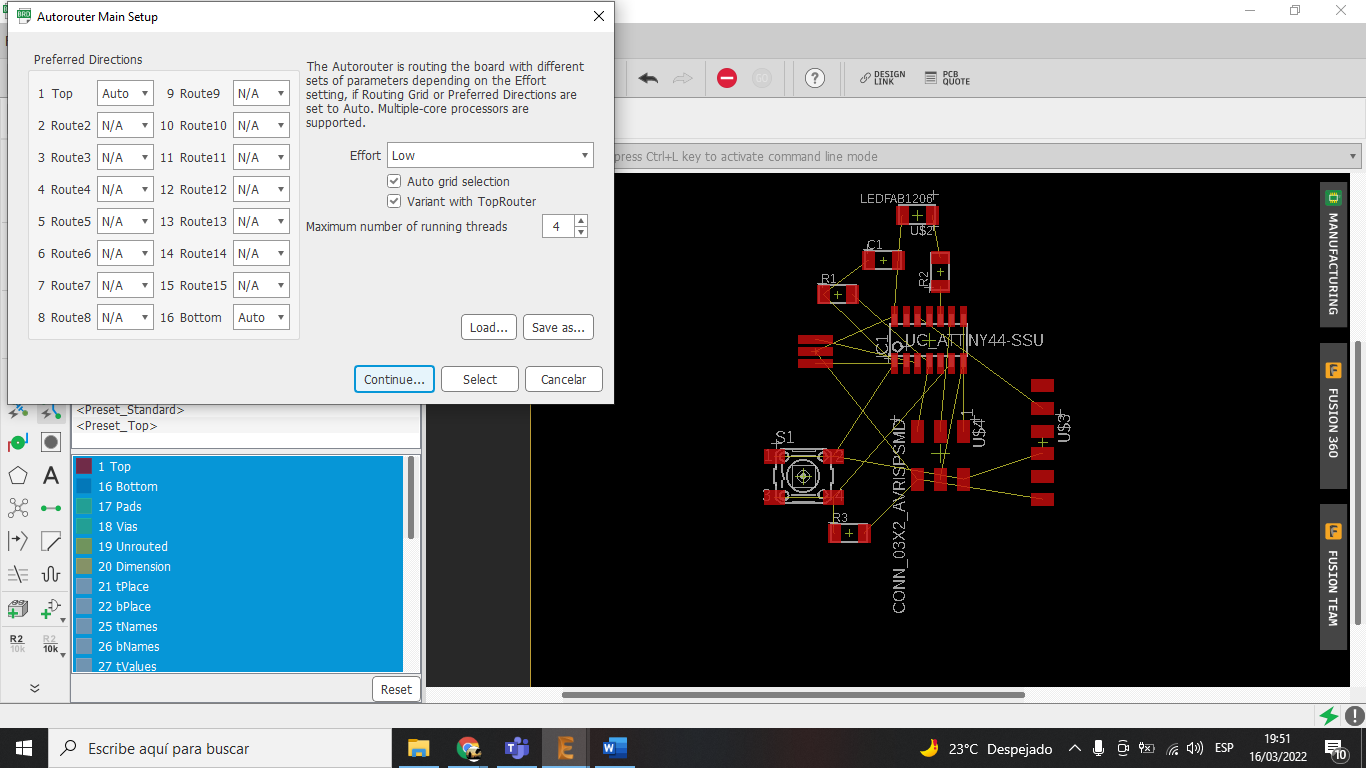The height and width of the screenshot is (768, 1366).
Task: Expand more tools with double chevron
Action: click(34, 688)
